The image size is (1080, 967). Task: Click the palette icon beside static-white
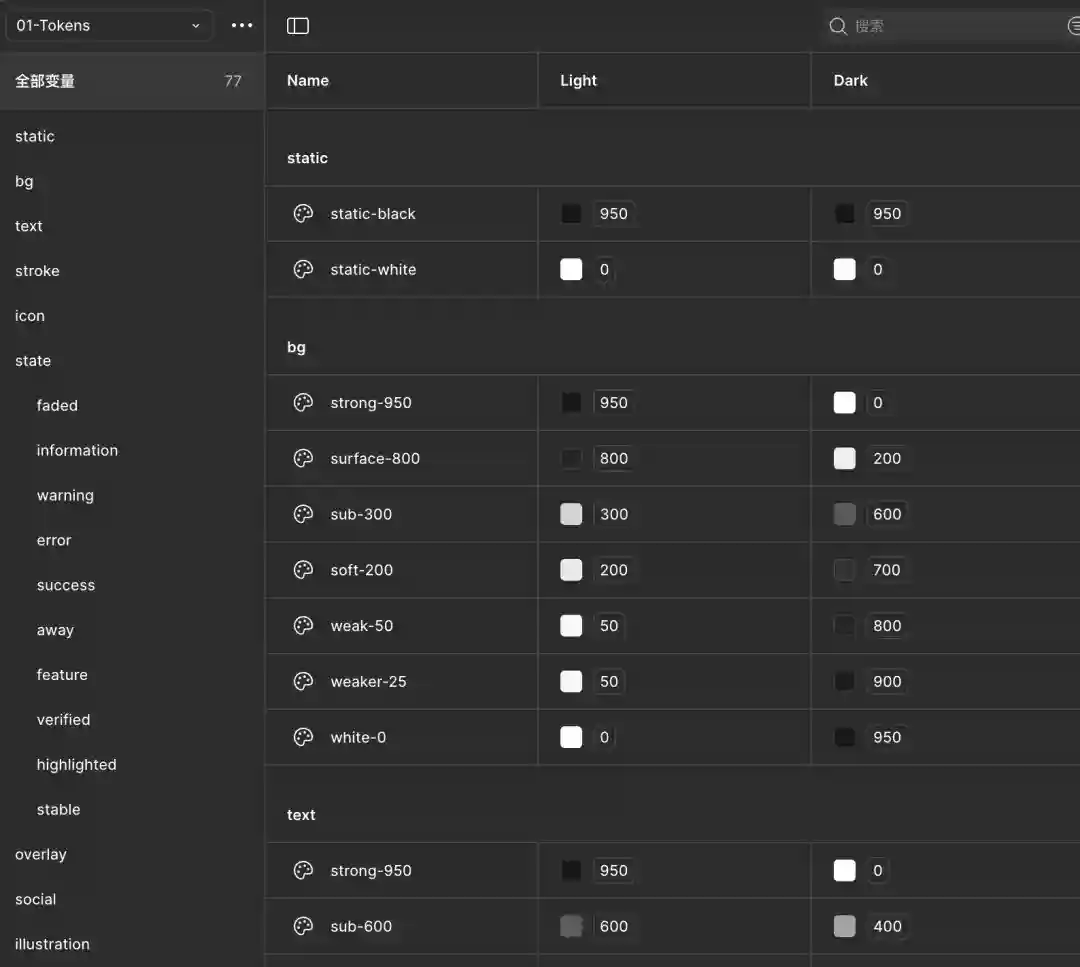click(303, 269)
